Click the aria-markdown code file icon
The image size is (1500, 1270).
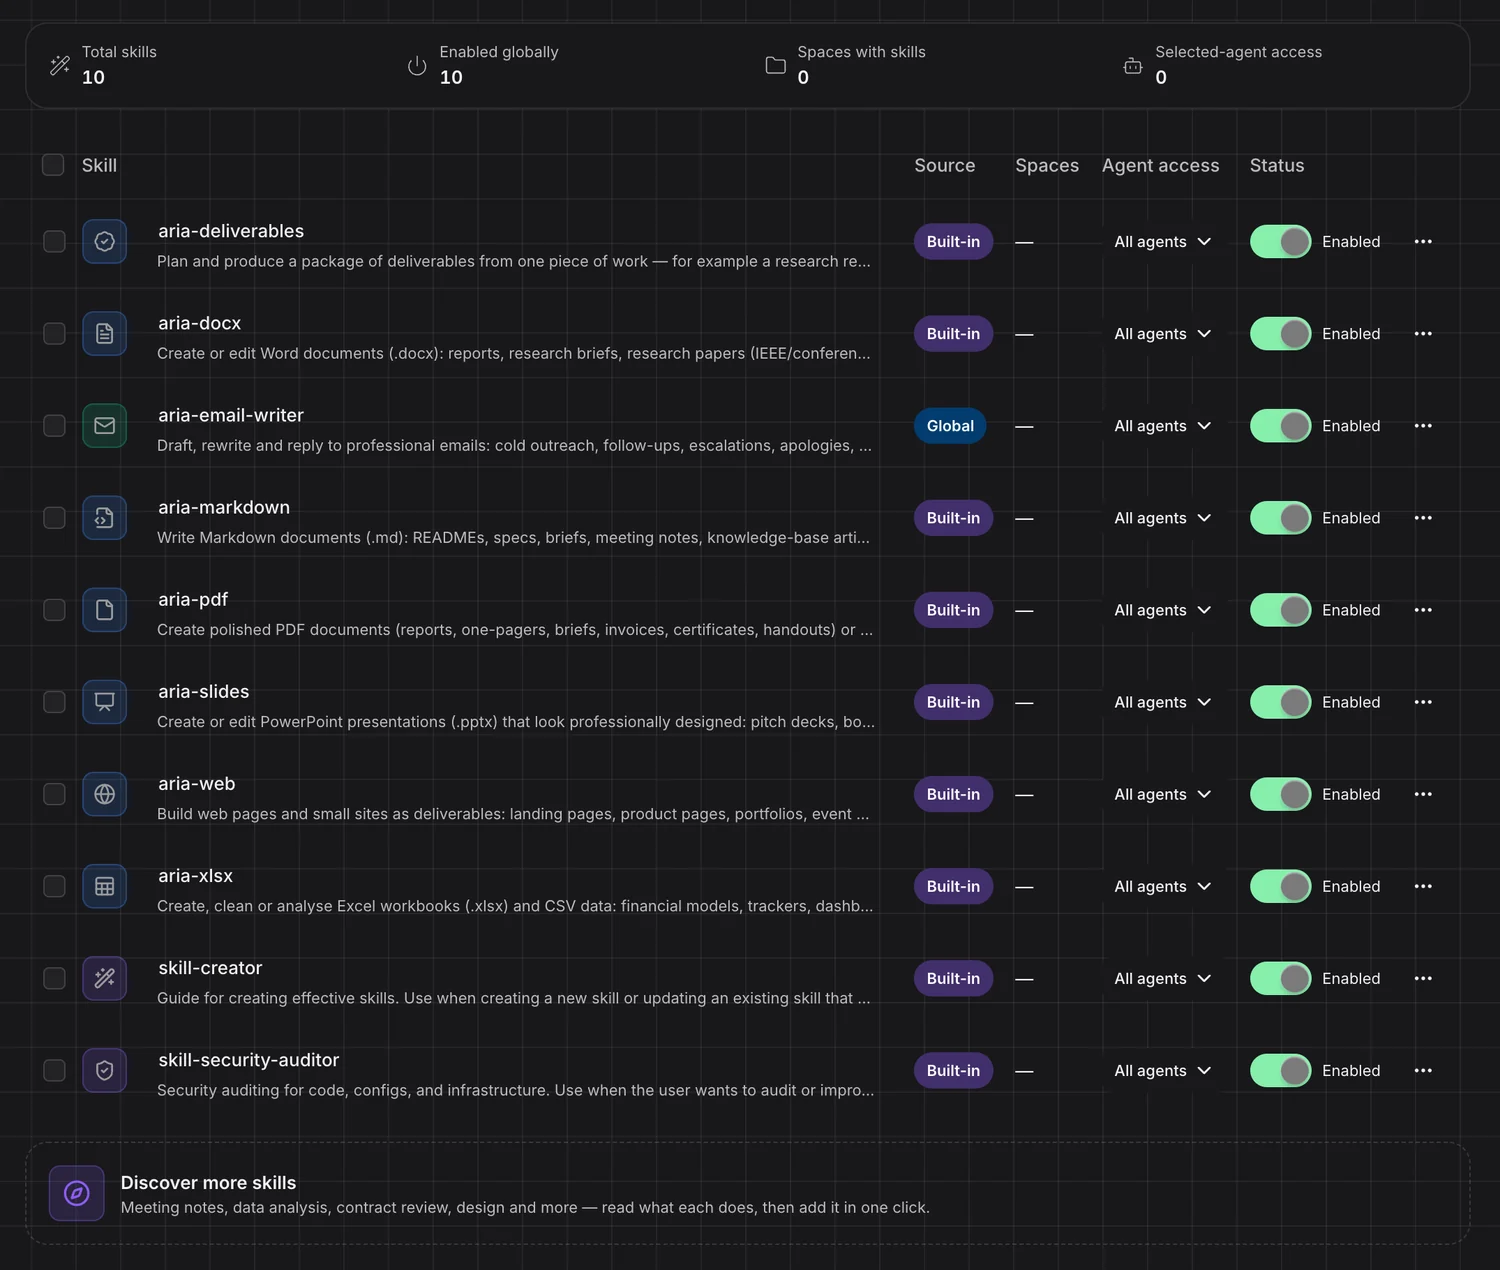[104, 518]
